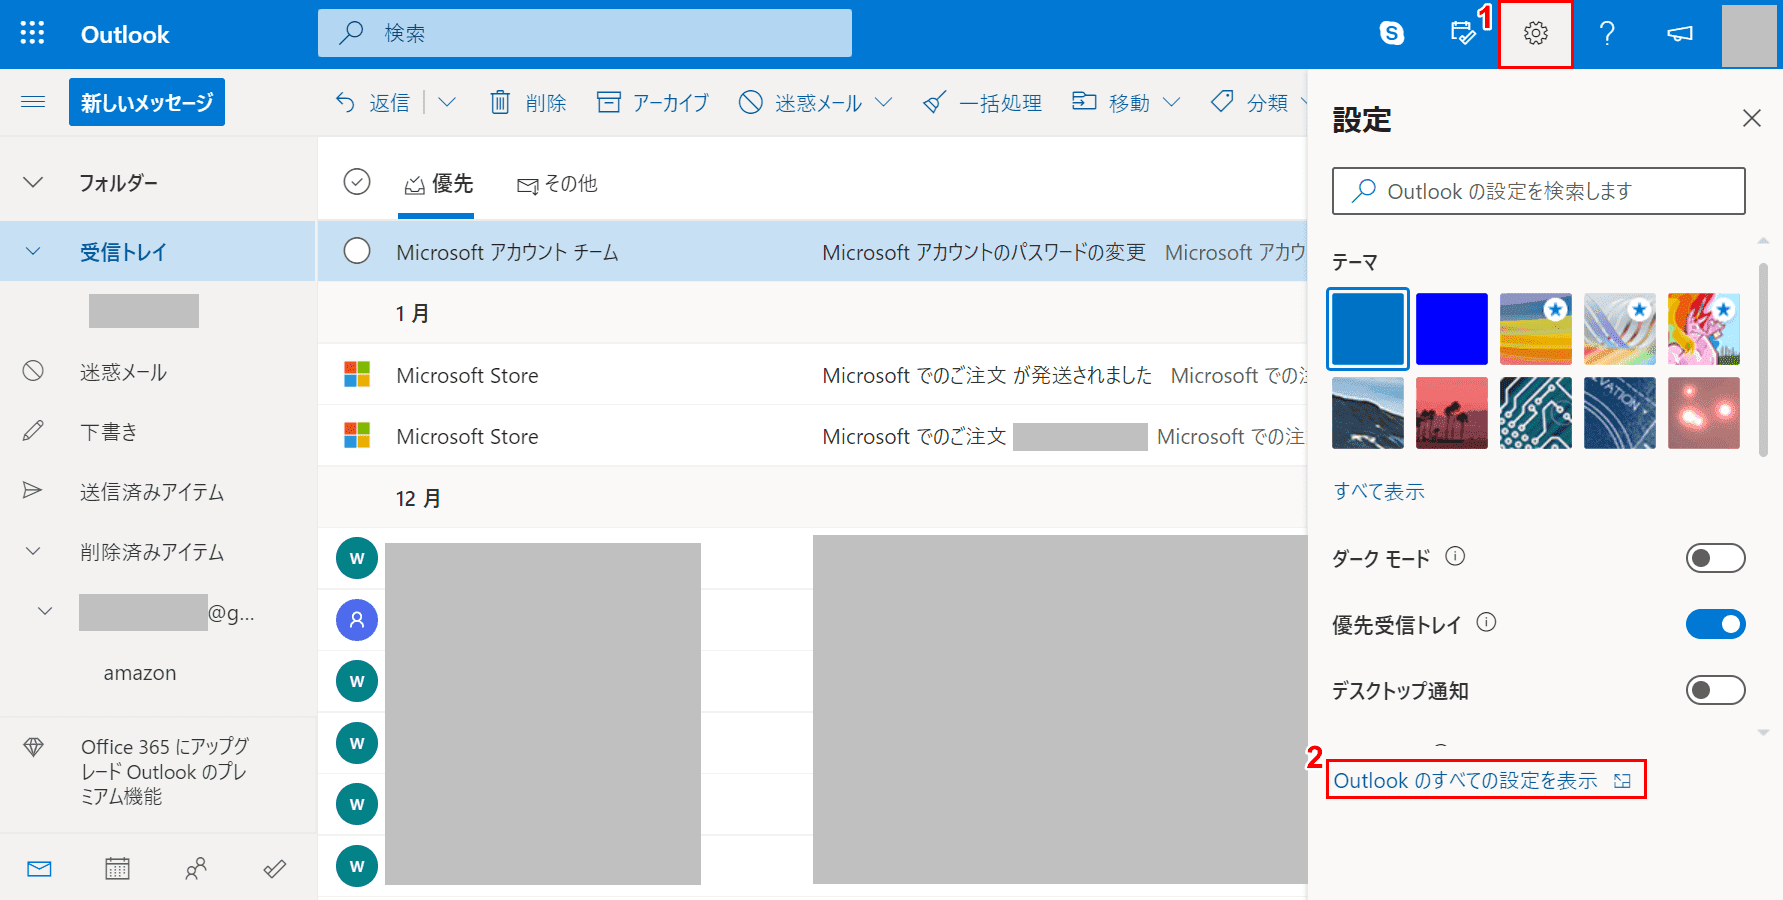The height and width of the screenshot is (900, 1783).
Task: Click the settings panel scrollbar
Action: tap(1763, 358)
